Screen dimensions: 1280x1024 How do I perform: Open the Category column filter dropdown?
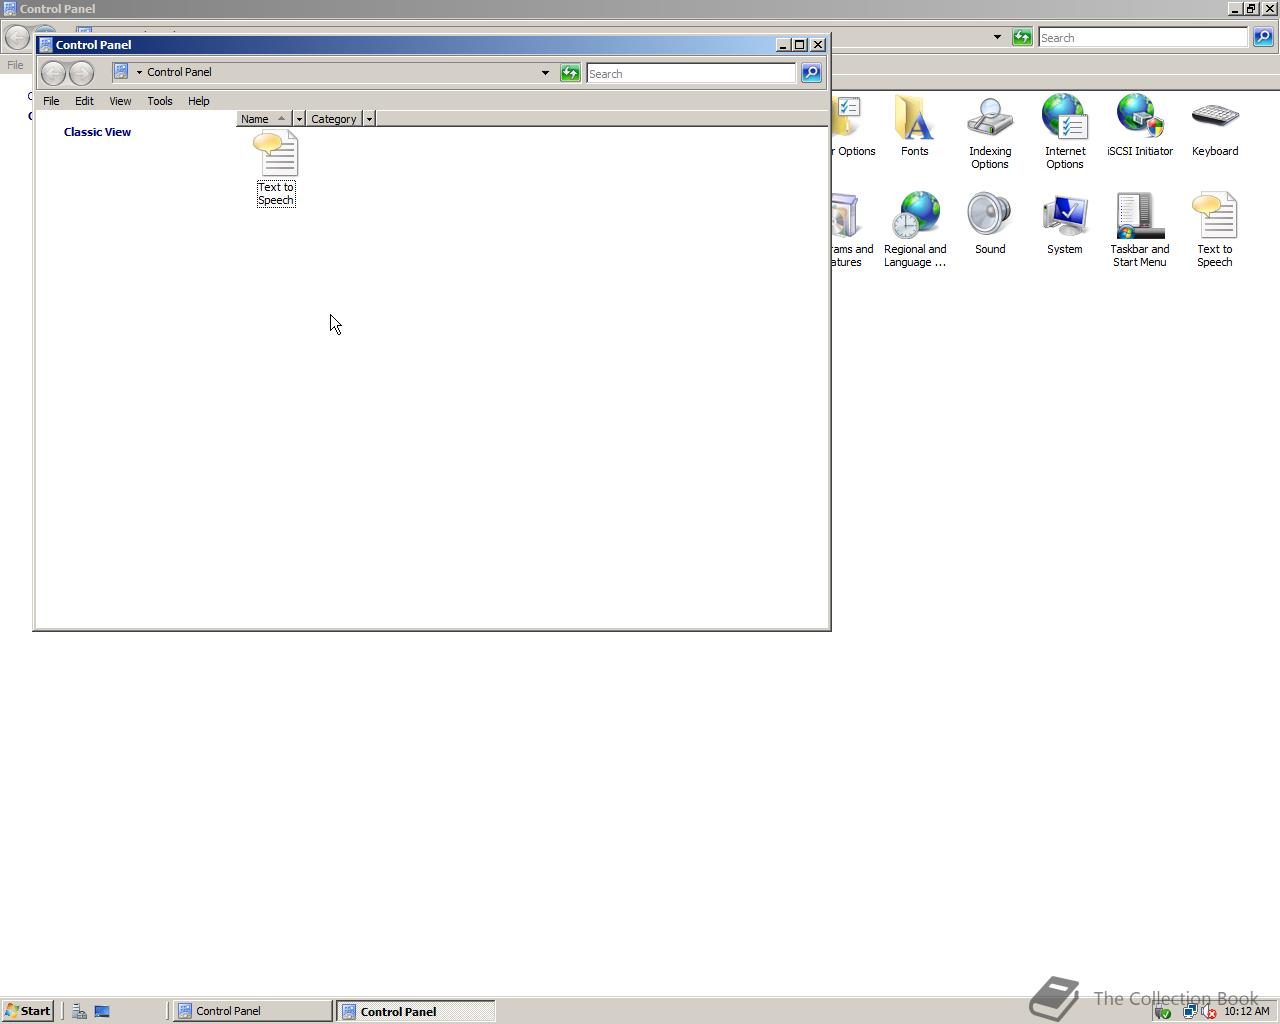coord(369,118)
